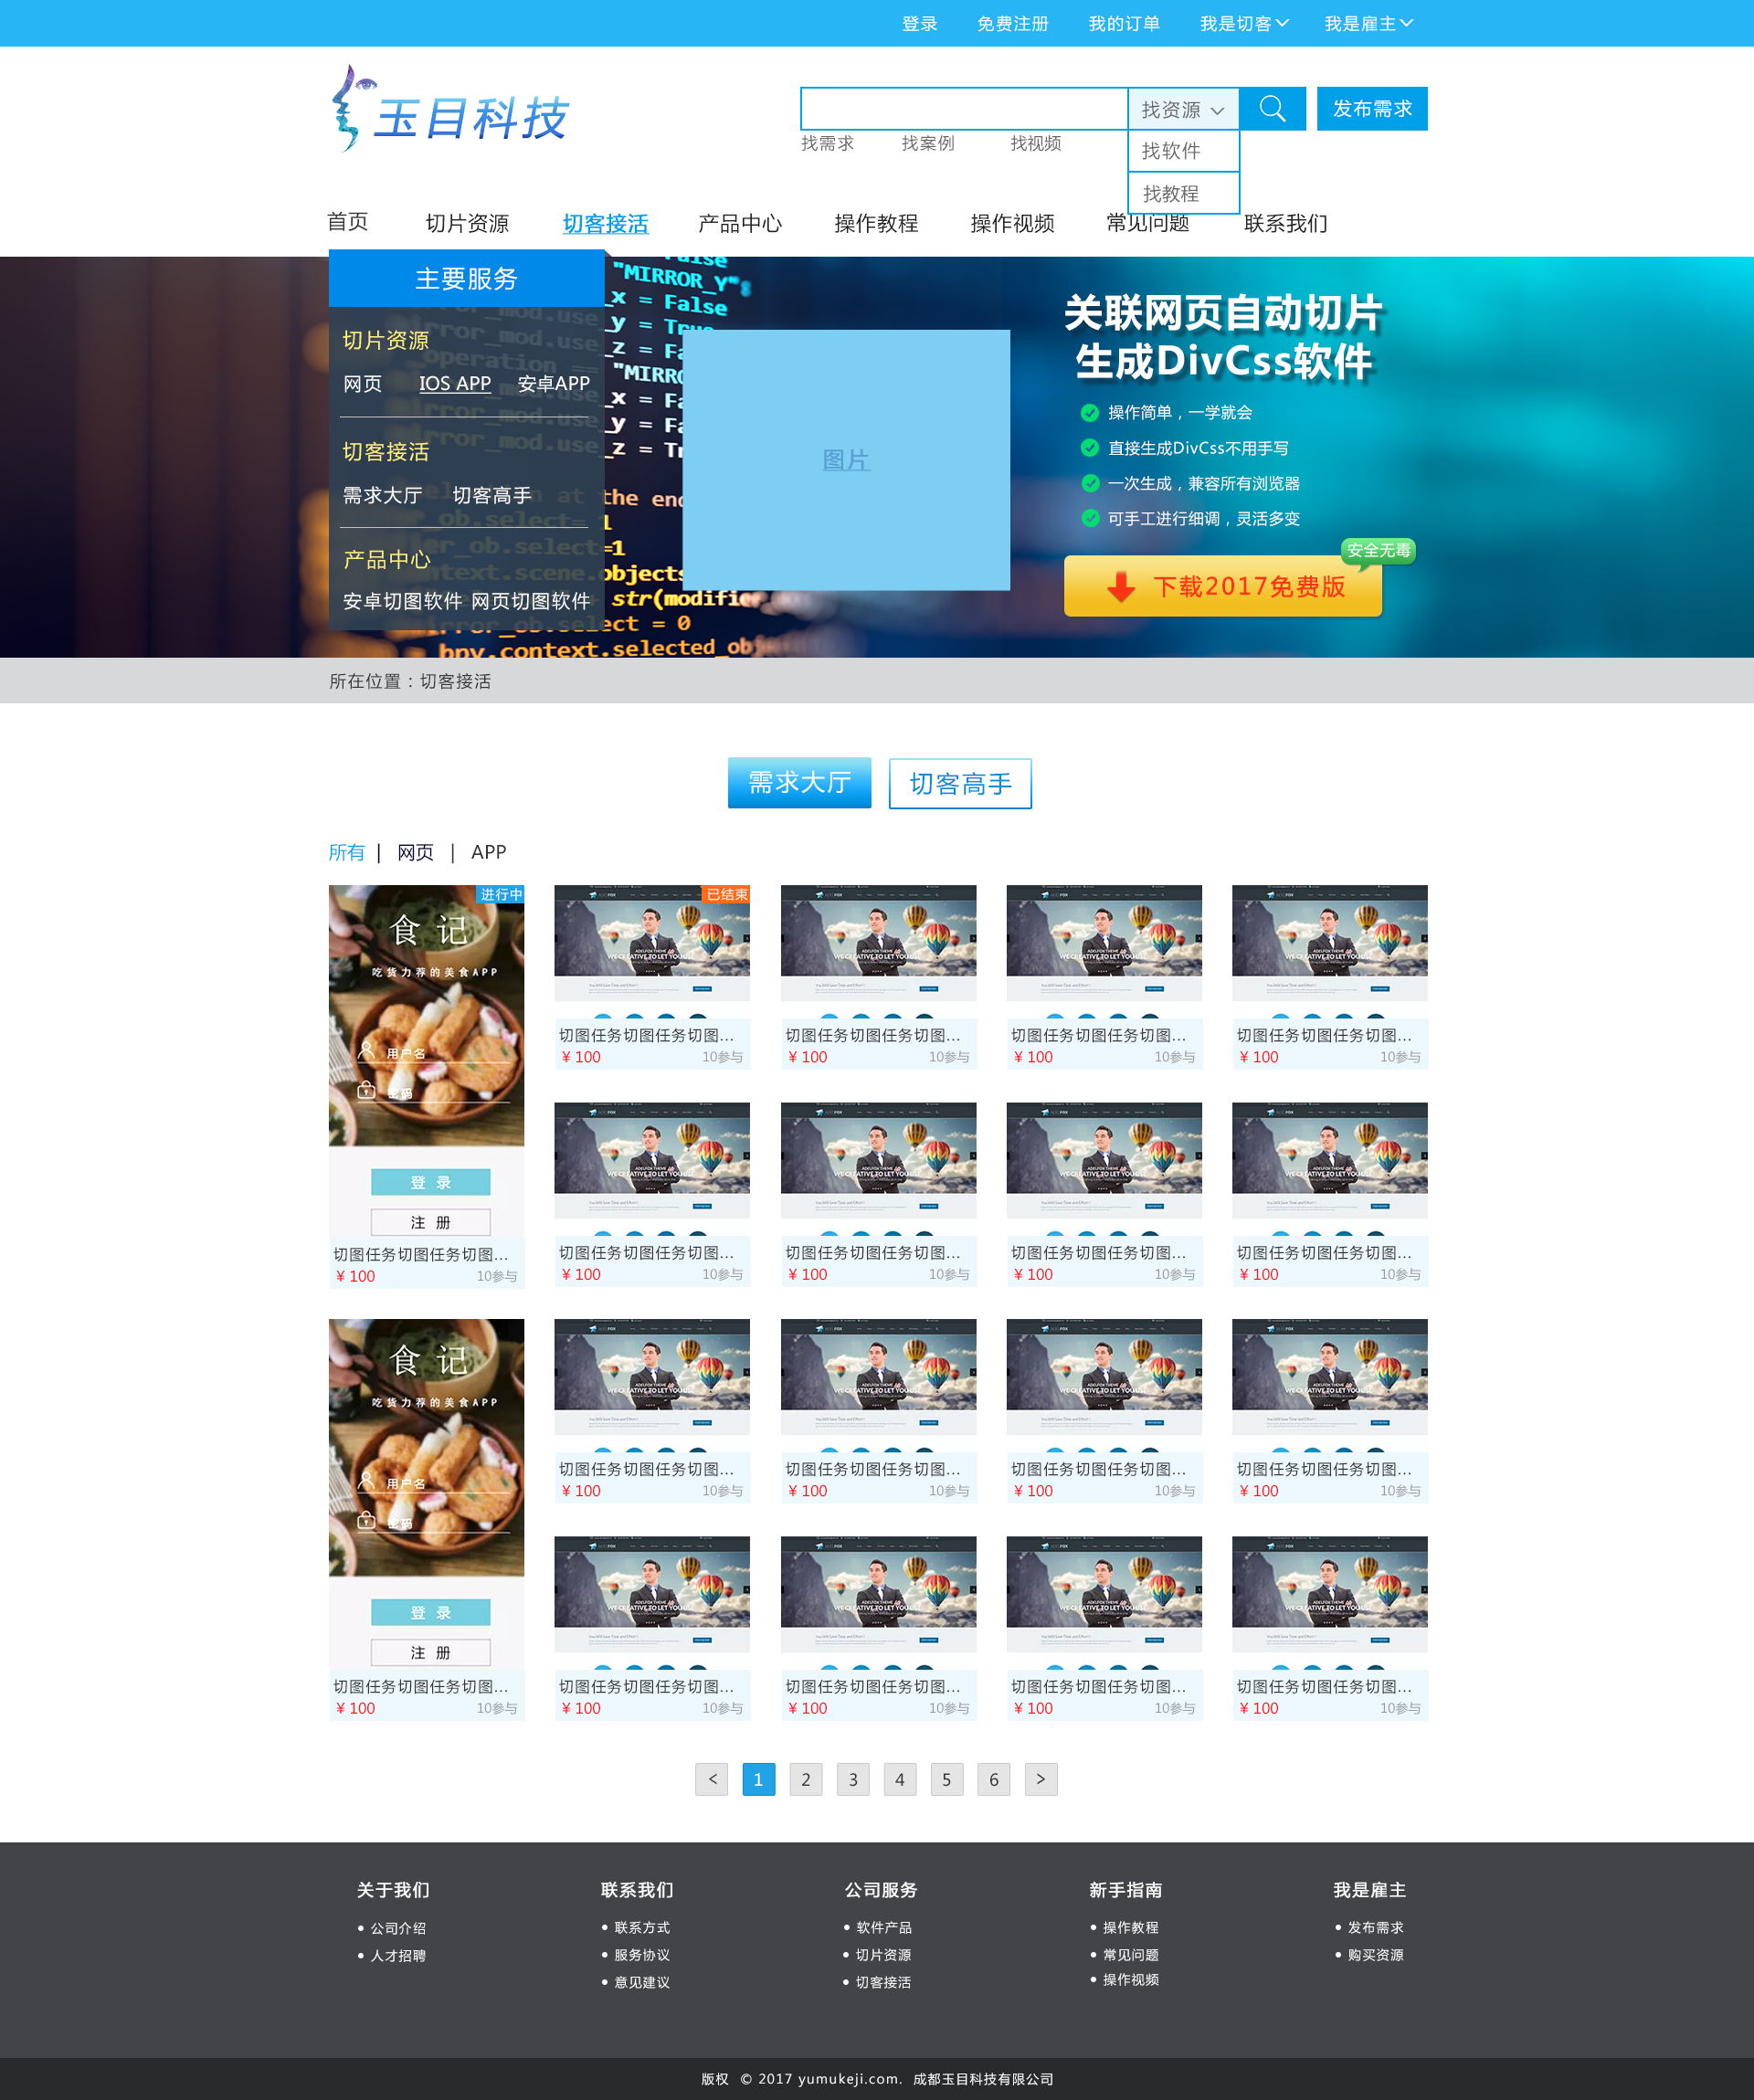Go to the previous page arrow
The image size is (1754, 2100).
click(x=712, y=1779)
